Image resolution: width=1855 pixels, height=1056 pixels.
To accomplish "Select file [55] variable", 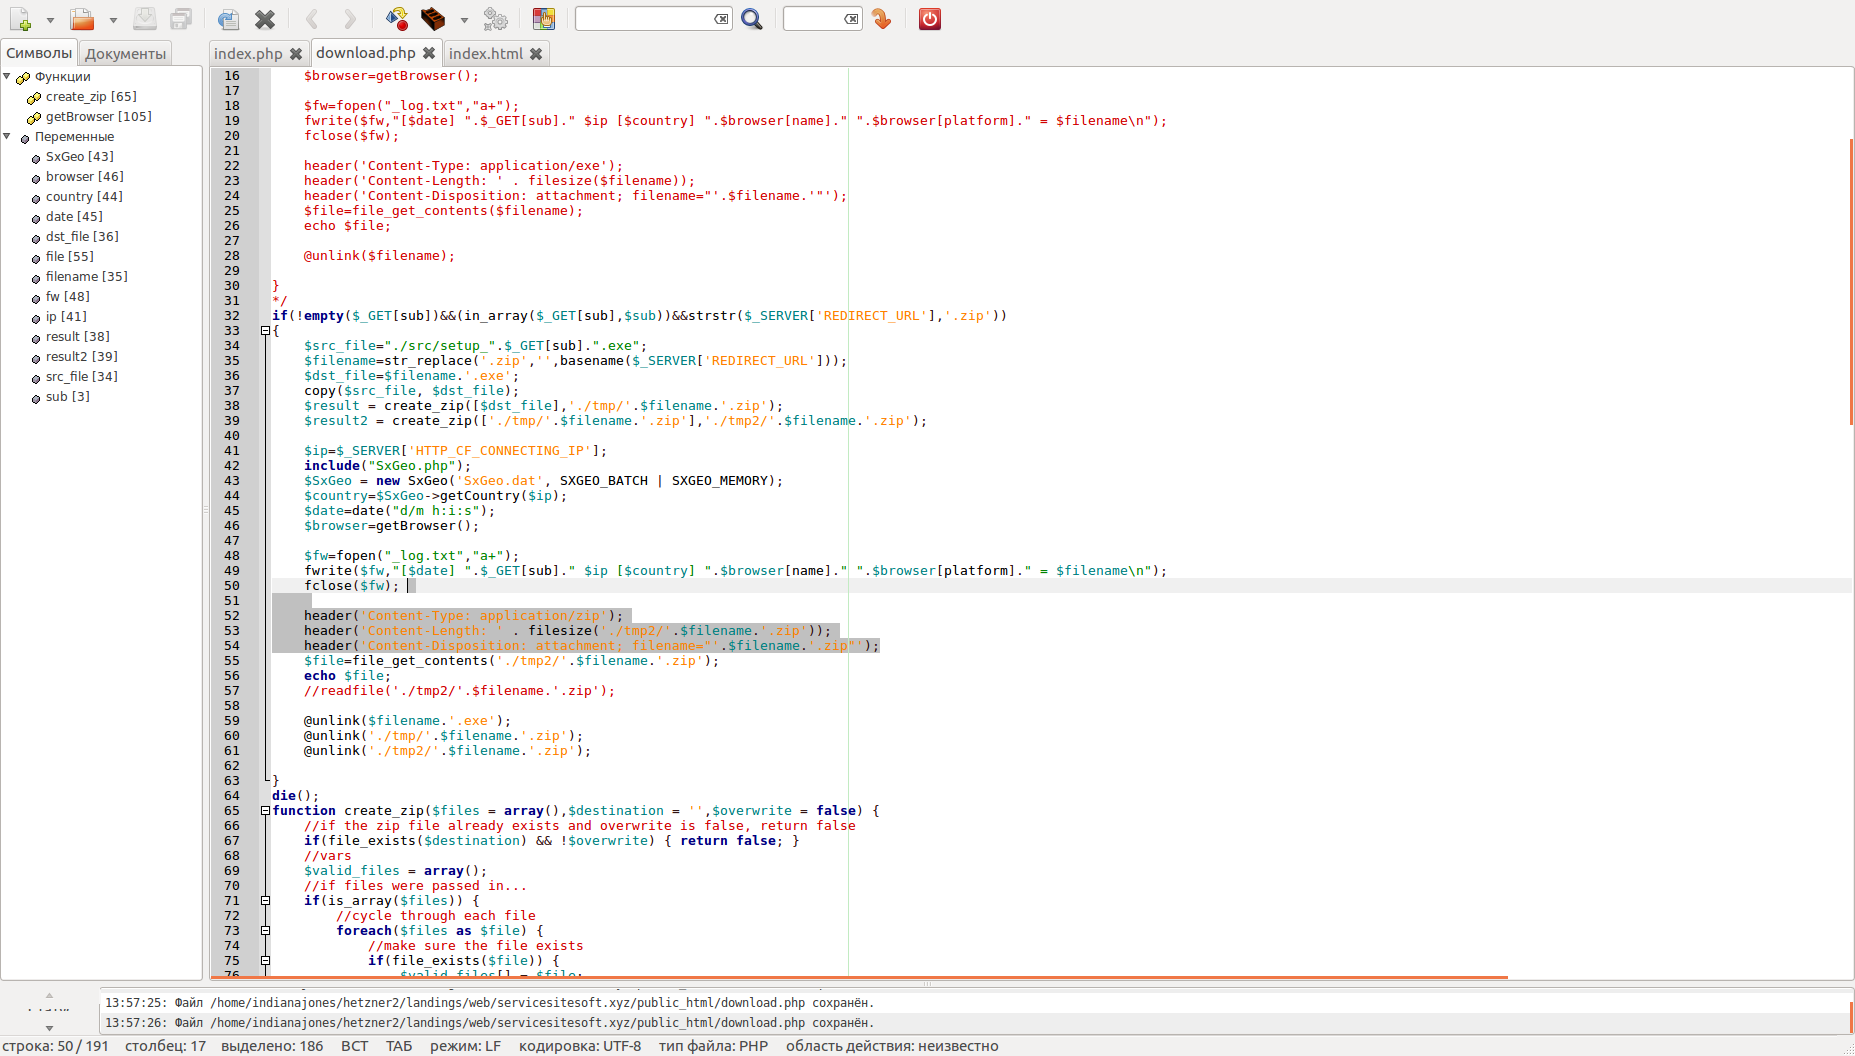I will 70,257.
